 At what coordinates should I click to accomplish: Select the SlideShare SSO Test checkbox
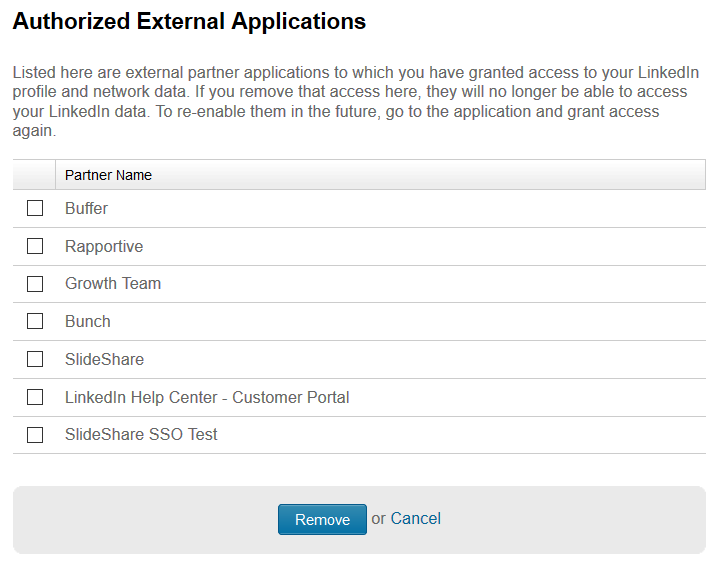35,435
